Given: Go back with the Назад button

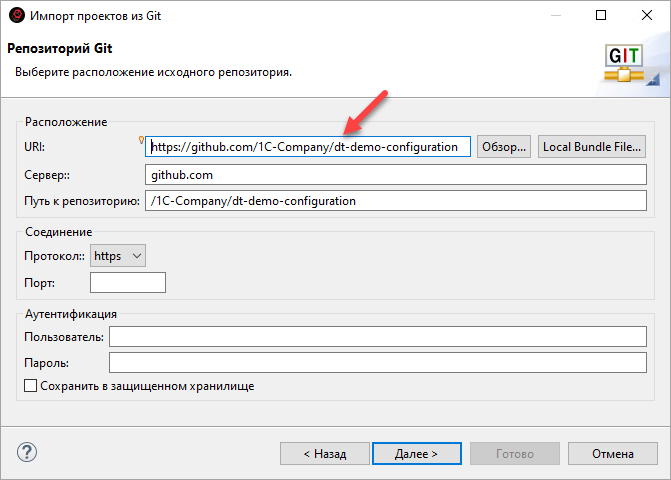Looking at the screenshot, I should point(322,453).
